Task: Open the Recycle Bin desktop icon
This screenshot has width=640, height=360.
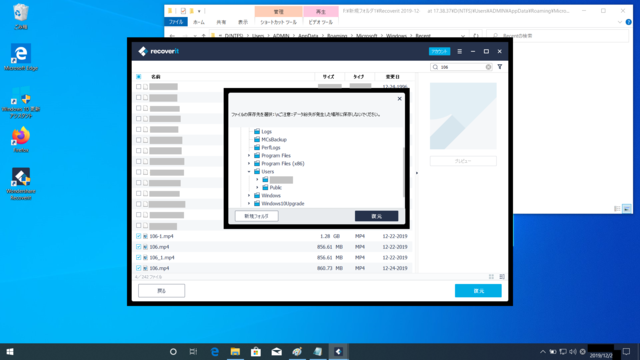Action: tap(21, 16)
